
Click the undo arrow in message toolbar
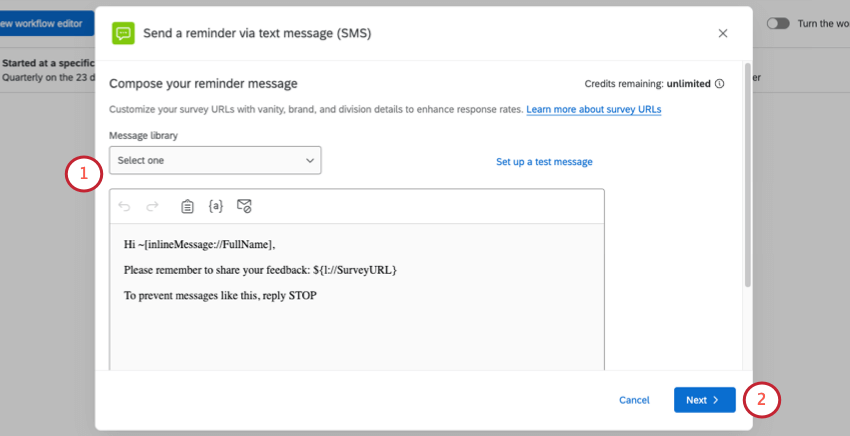coord(124,206)
